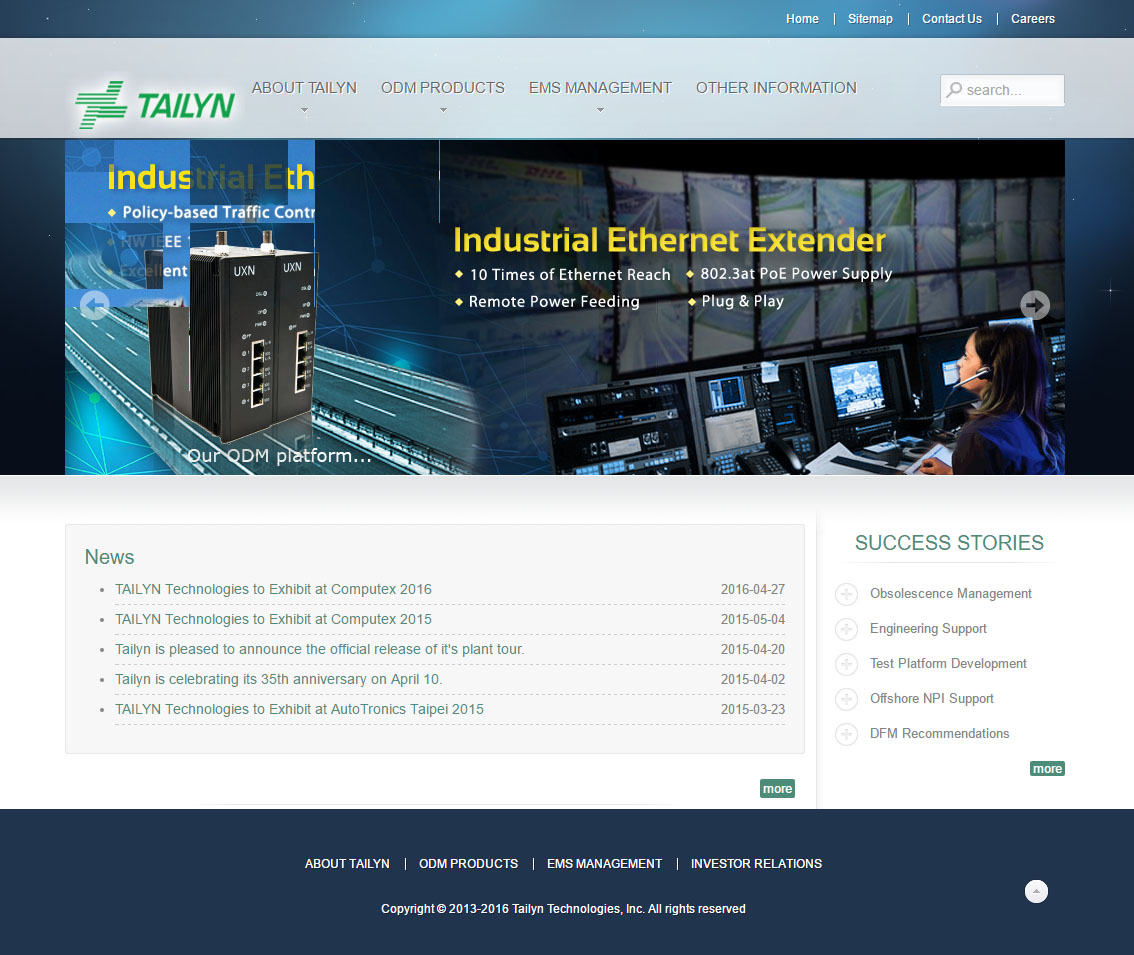Open ABOUT TAILYN main menu

[304, 88]
